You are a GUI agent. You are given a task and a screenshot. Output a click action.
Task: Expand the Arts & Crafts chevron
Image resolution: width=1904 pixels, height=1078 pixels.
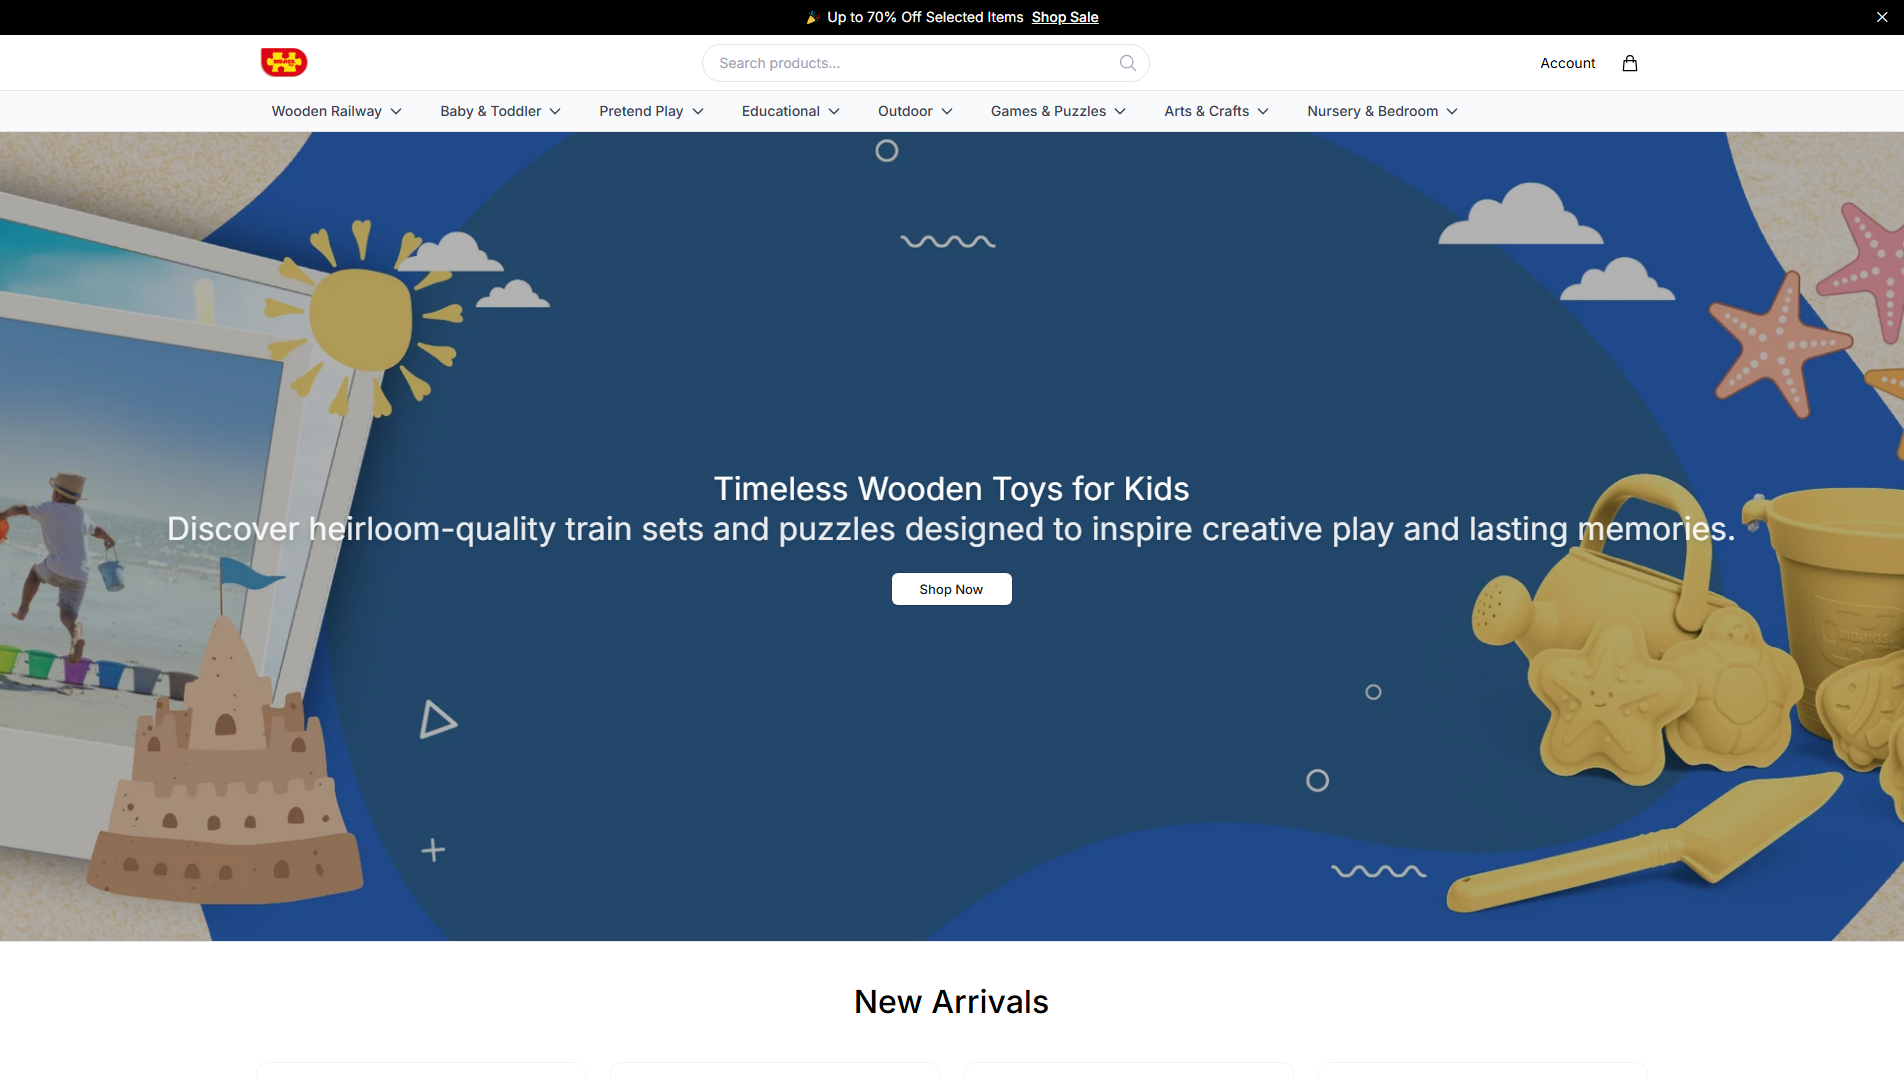(x=1263, y=111)
